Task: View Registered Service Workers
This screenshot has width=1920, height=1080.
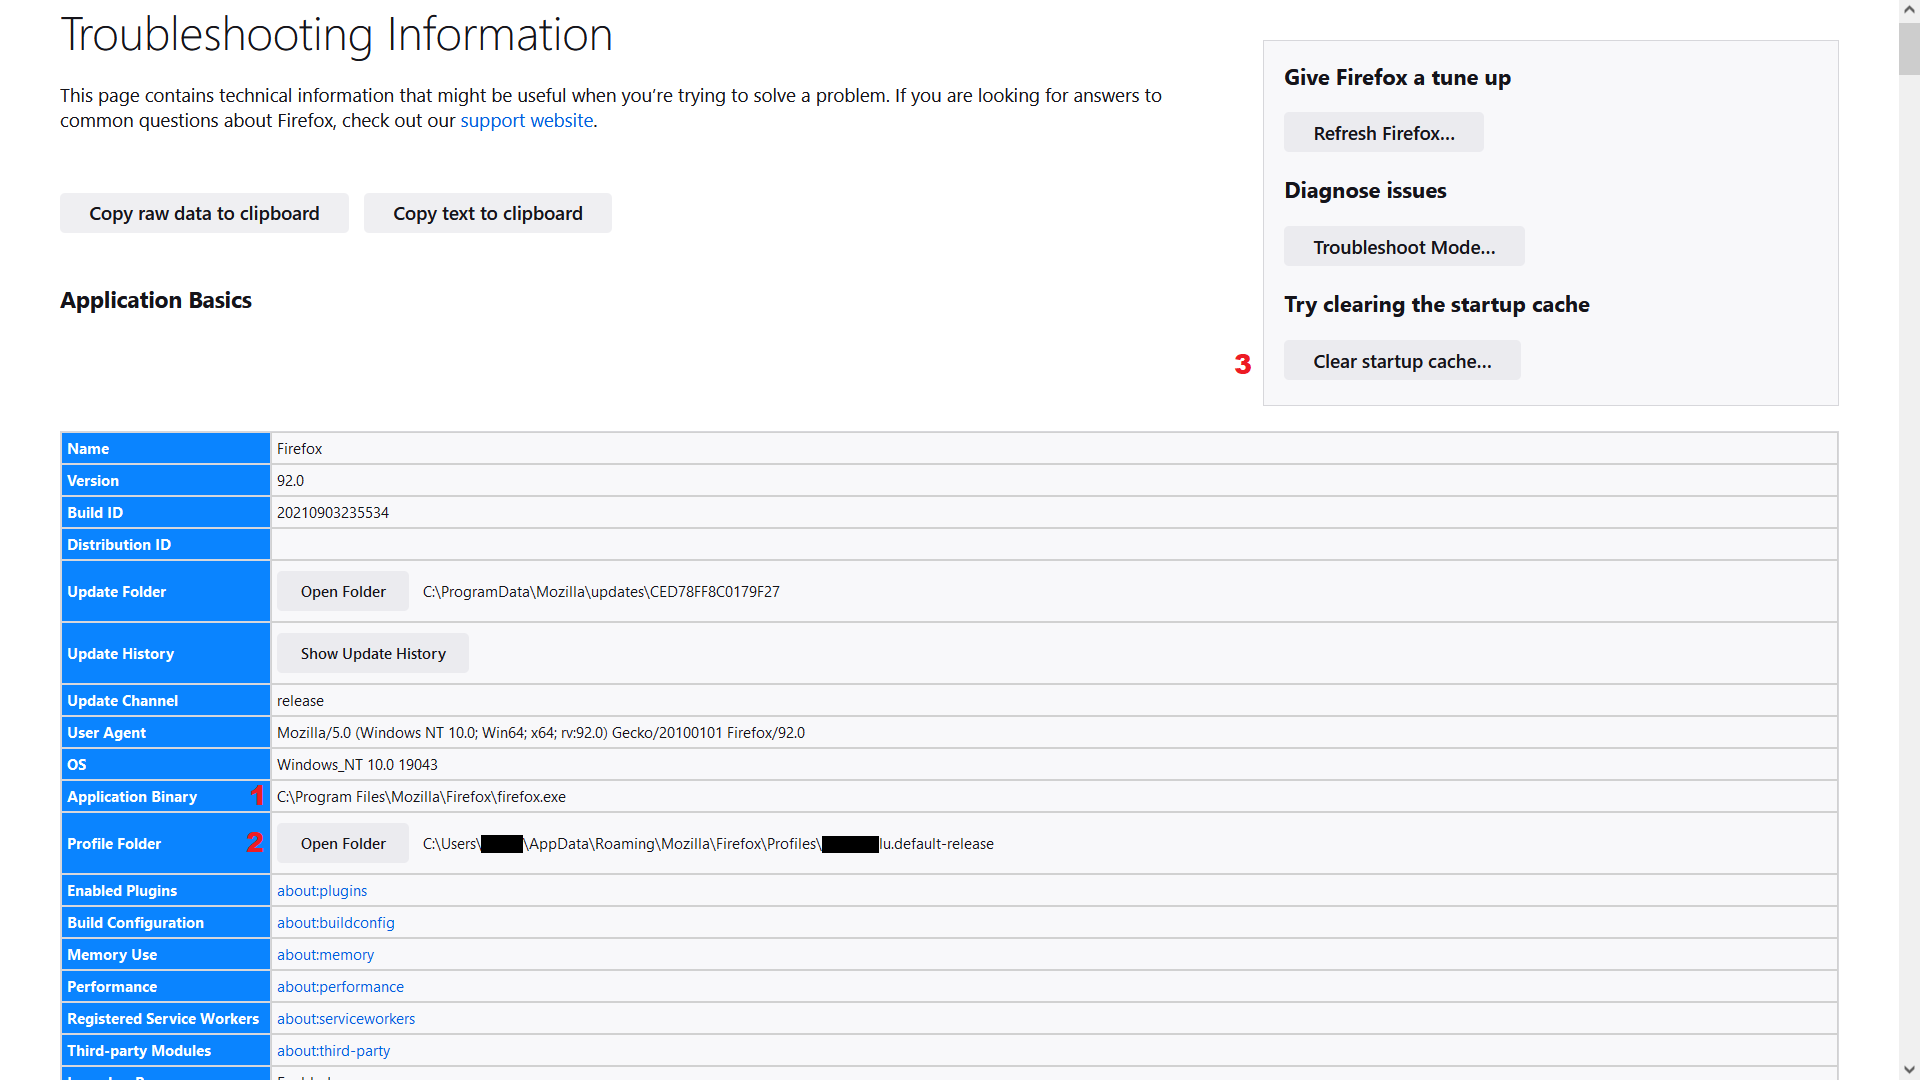Action: 345,1018
